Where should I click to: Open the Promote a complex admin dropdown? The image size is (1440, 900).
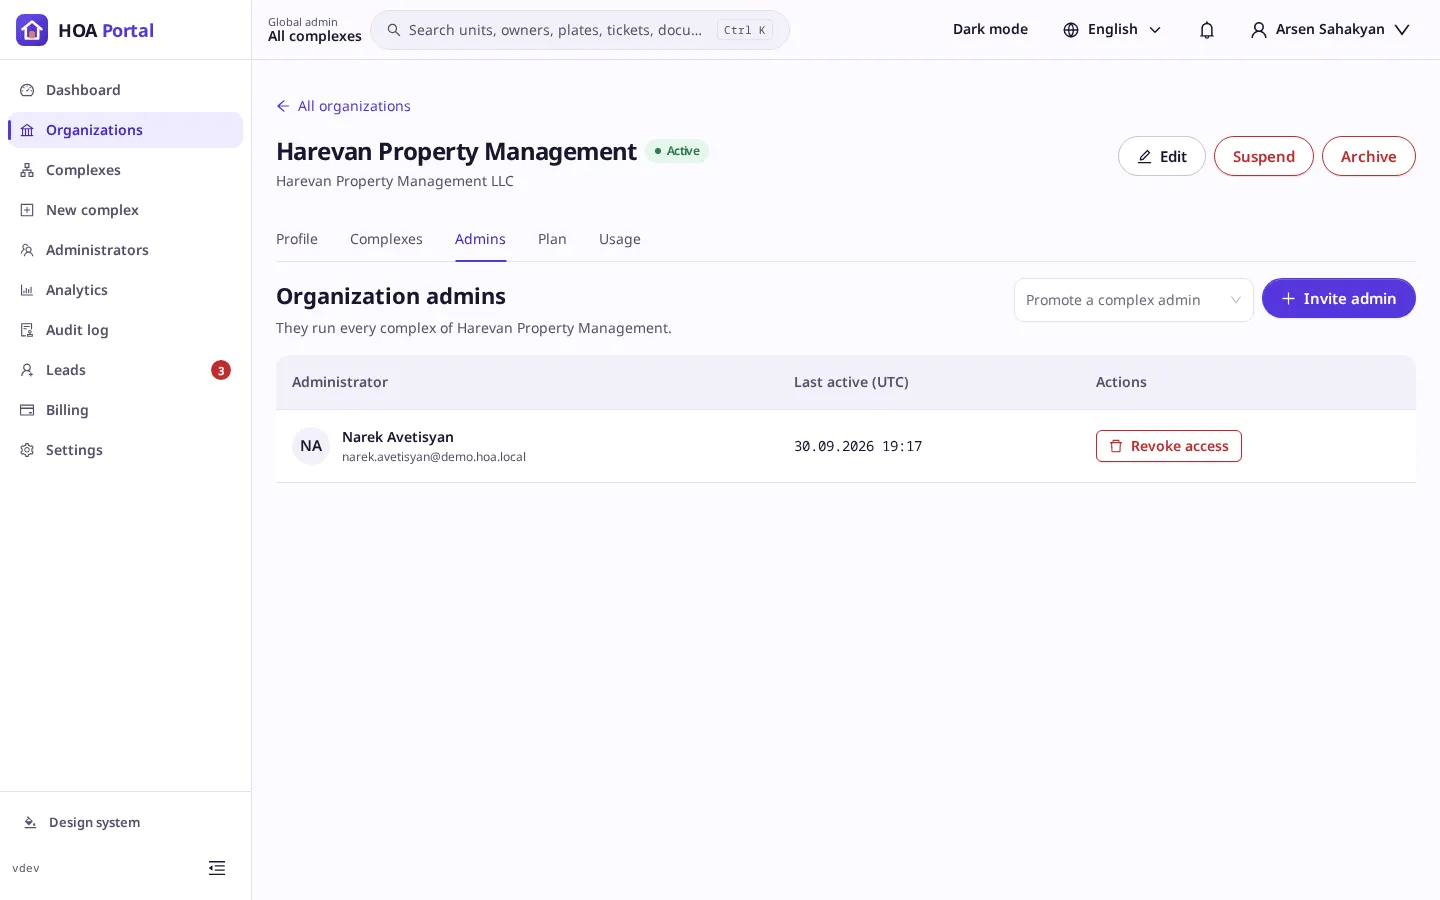[1134, 300]
